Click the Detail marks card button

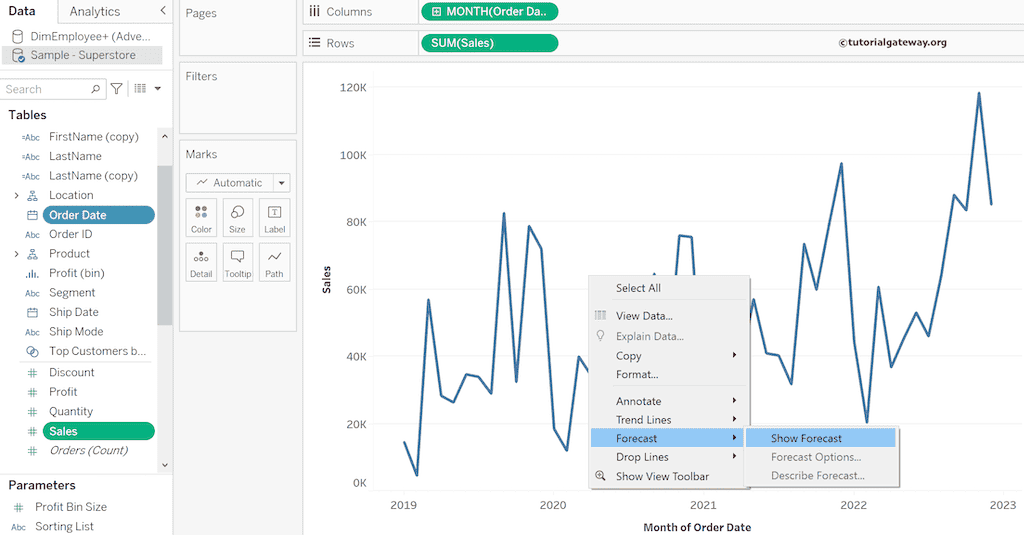tap(201, 262)
